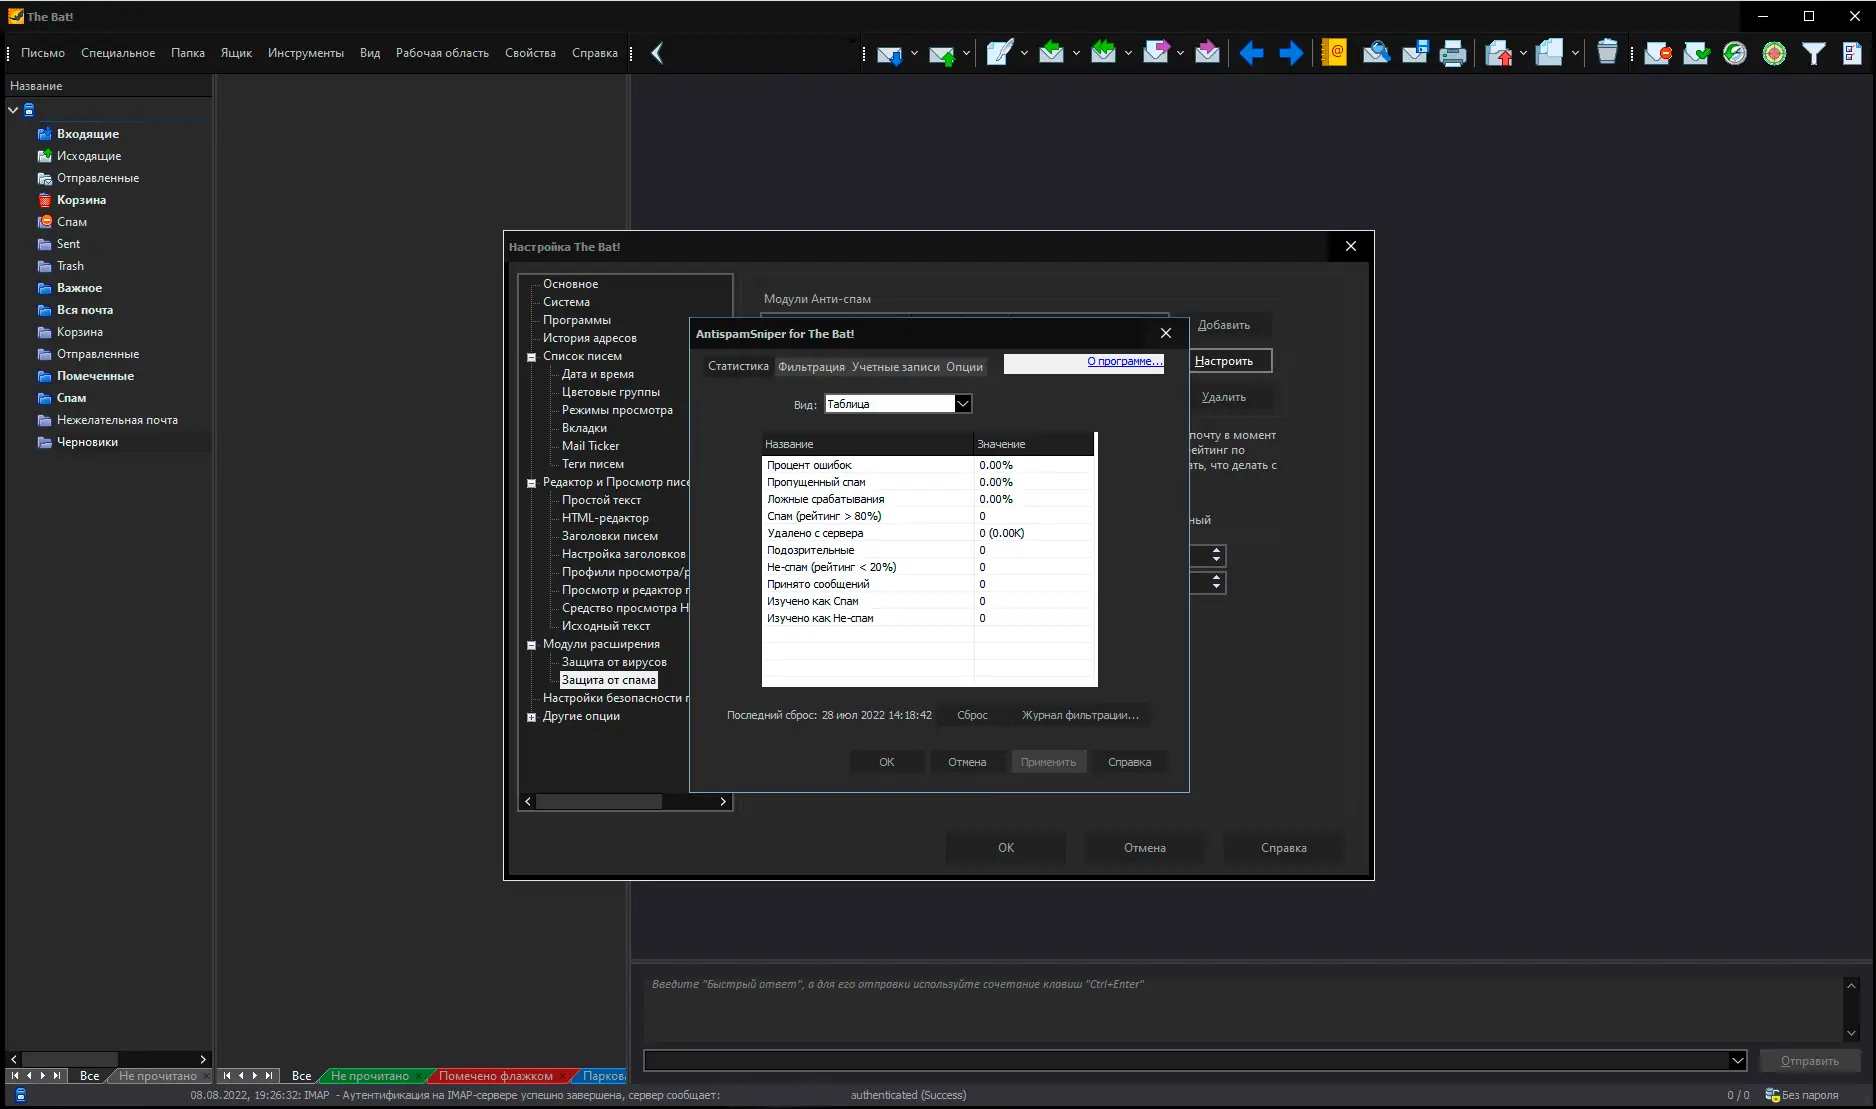Click the get new mail toolbar icon

point(889,54)
